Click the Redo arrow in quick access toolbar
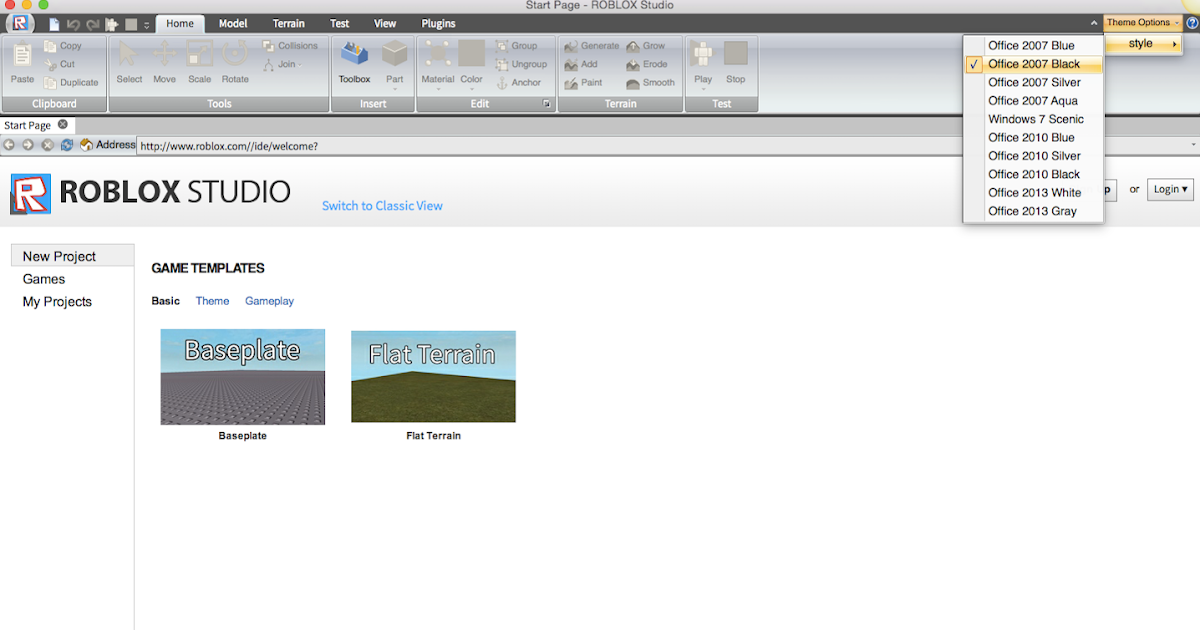The image size is (1200, 630). (92, 24)
